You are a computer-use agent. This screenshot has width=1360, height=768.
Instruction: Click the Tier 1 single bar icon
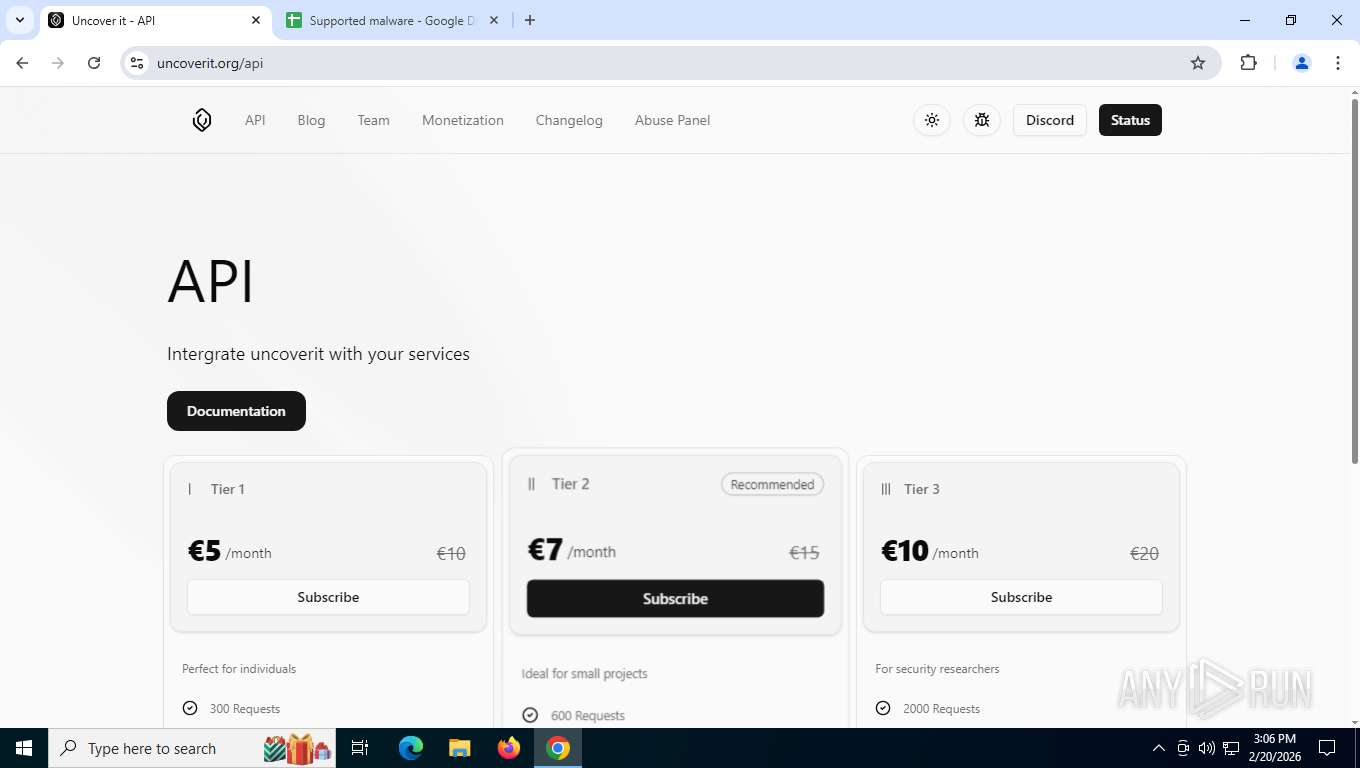(190, 489)
